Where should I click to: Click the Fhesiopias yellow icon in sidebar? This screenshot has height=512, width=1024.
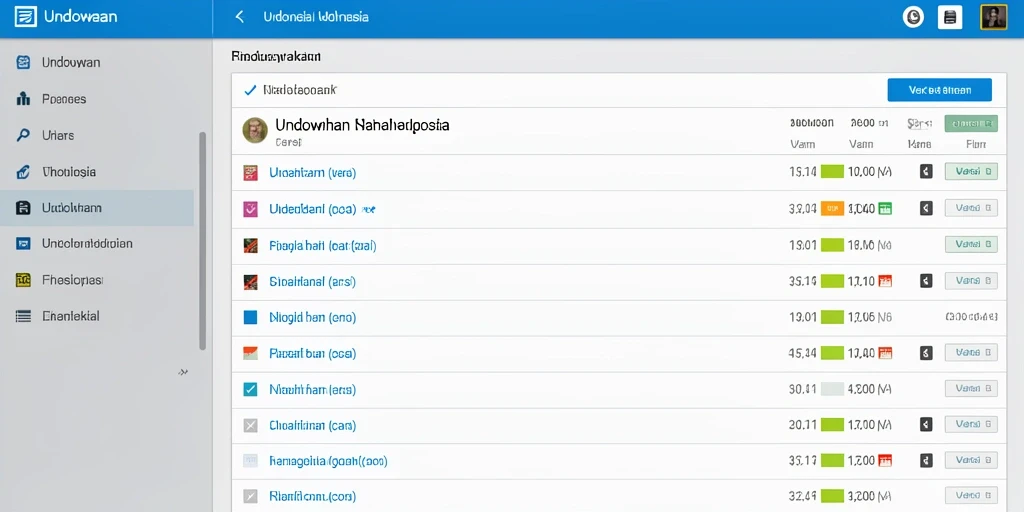tap(23, 280)
